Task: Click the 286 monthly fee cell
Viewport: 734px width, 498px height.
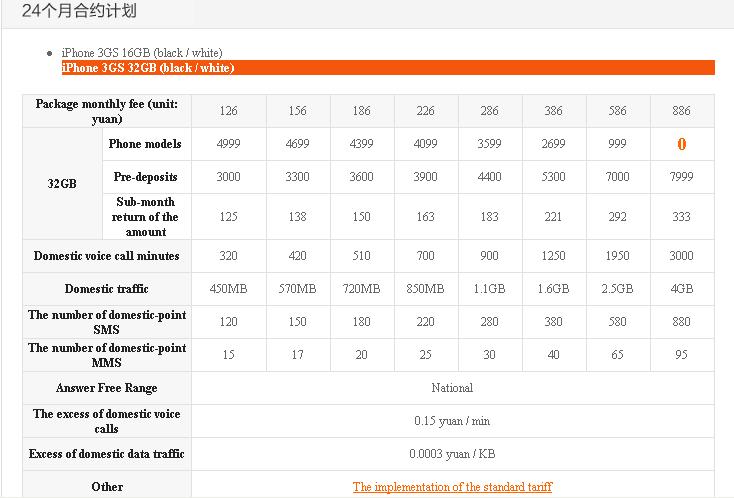Action: tap(490, 111)
